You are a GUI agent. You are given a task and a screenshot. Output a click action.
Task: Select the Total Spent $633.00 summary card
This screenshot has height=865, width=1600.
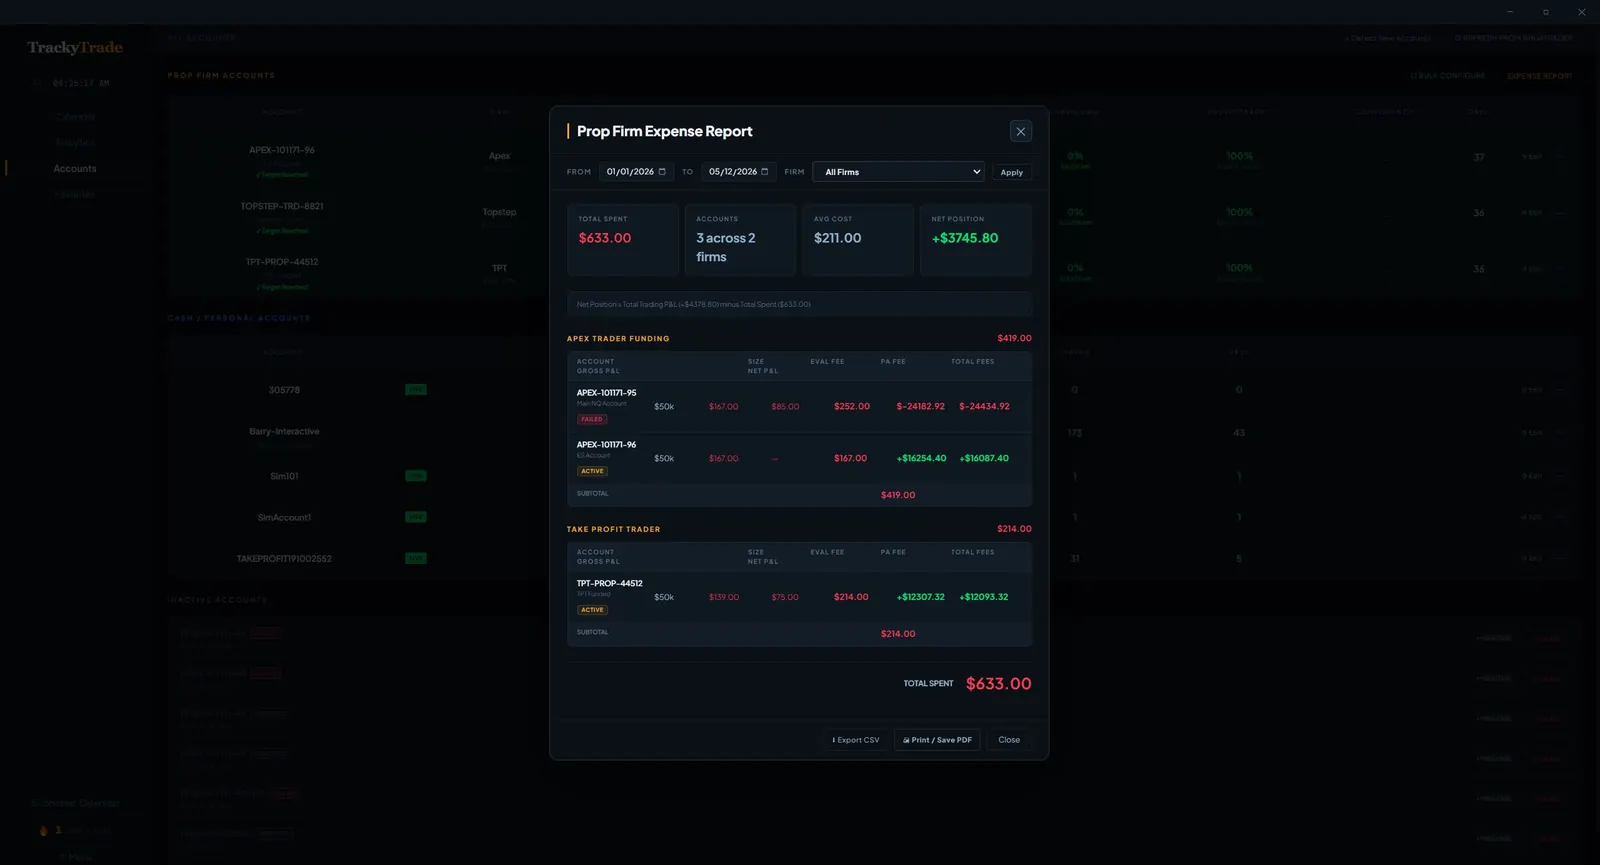(x=622, y=240)
